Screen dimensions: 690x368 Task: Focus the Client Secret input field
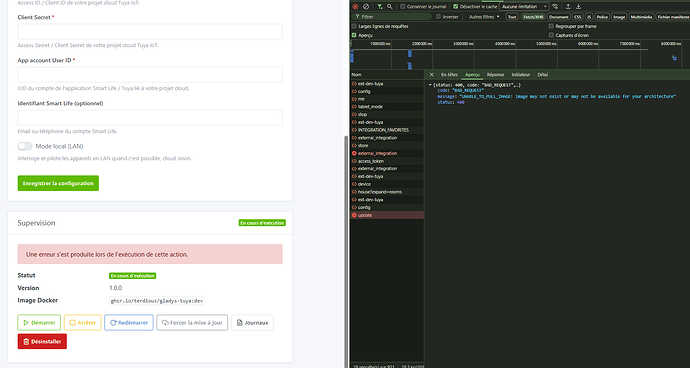coord(150,32)
